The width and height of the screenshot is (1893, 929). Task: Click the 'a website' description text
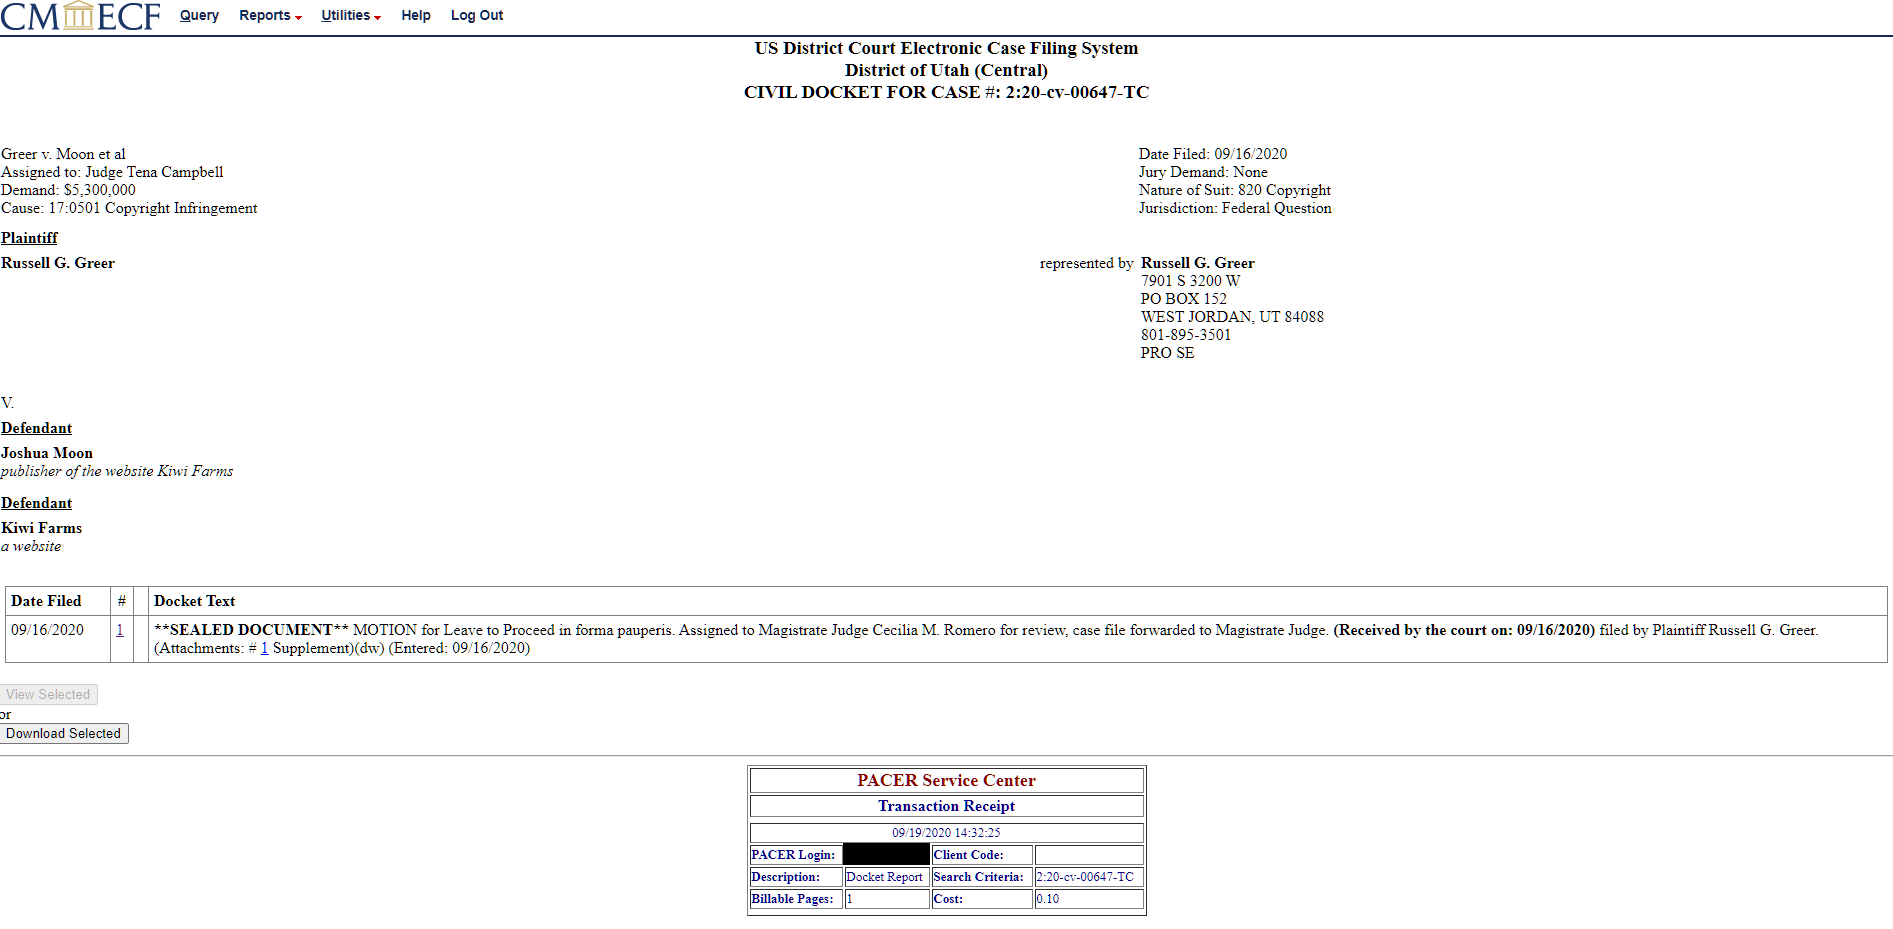[x=31, y=546]
